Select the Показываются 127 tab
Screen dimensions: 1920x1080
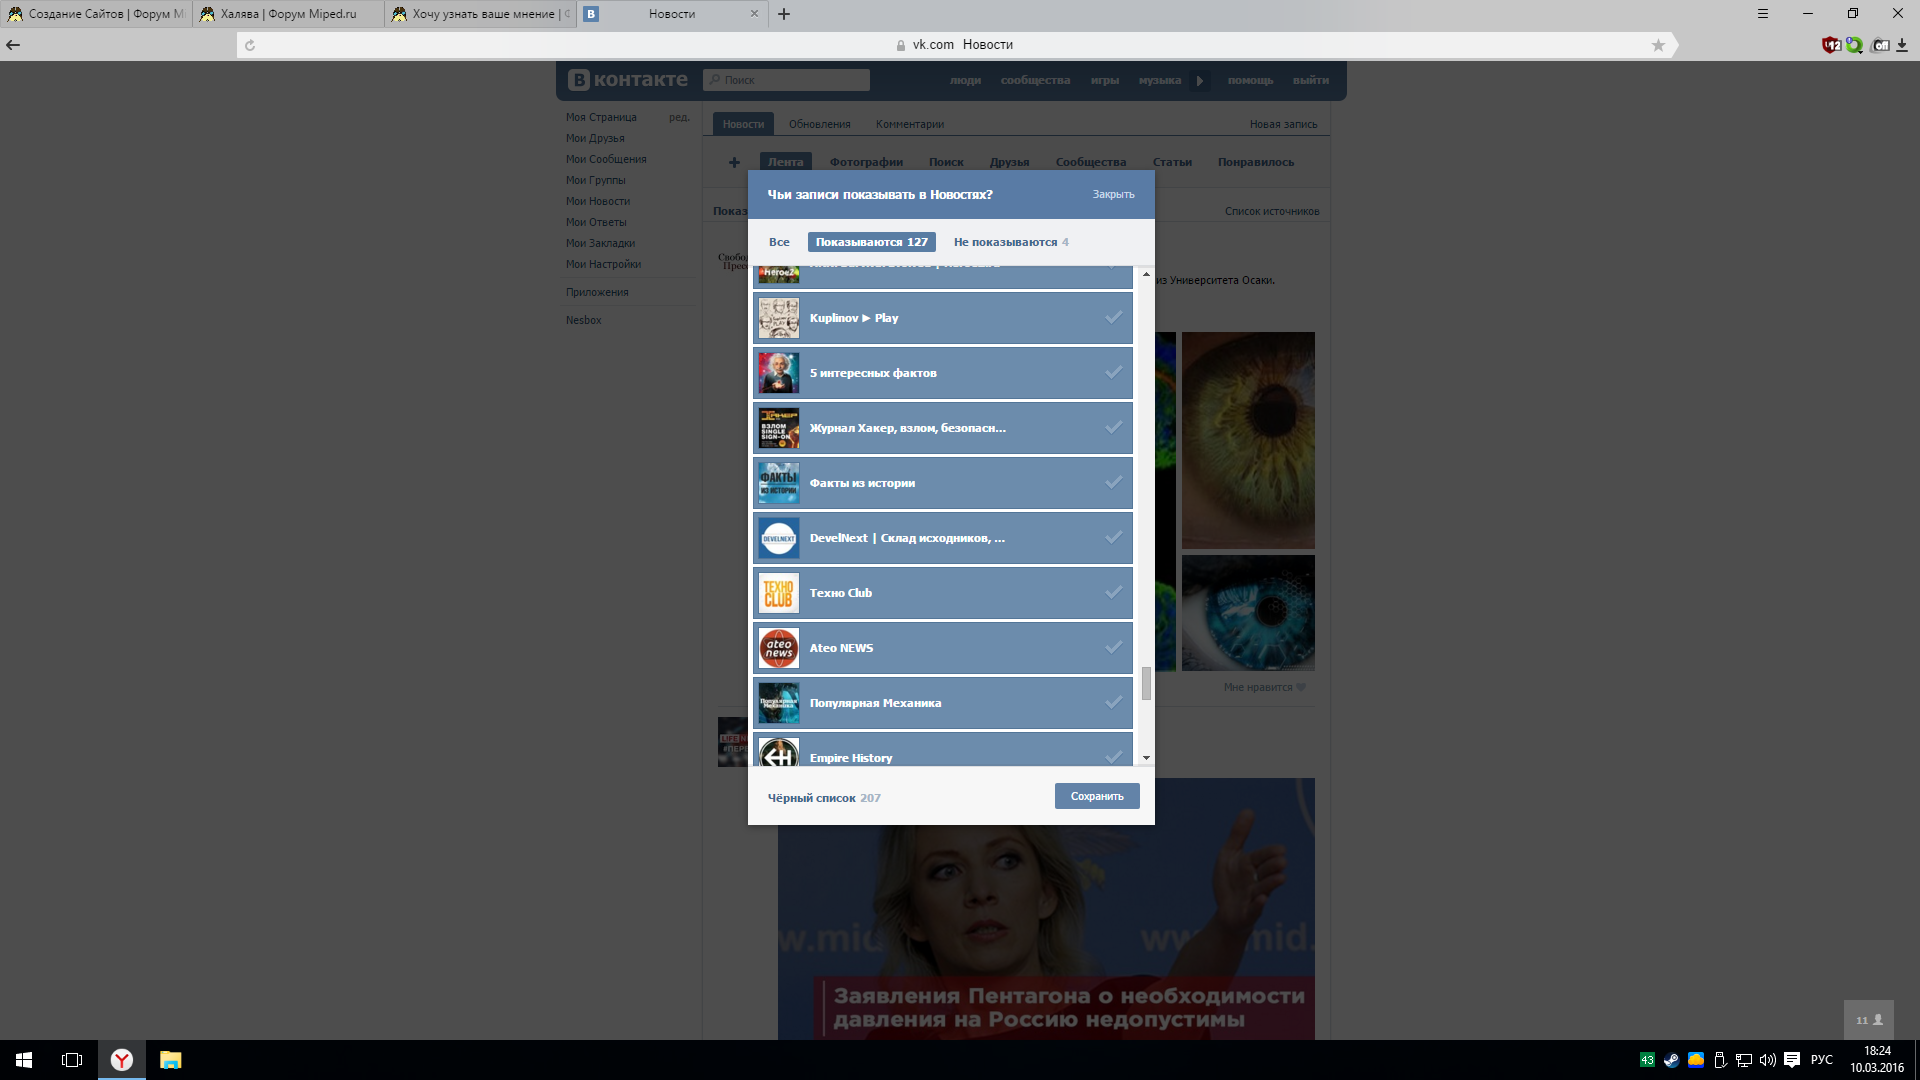(872, 242)
